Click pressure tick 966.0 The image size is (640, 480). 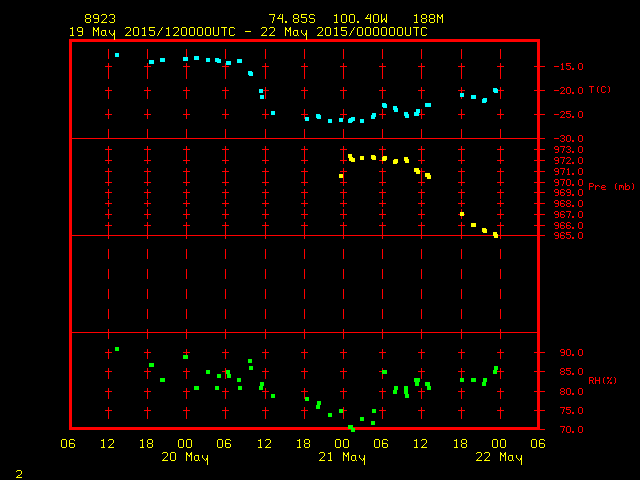pyautogui.click(x=569, y=226)
